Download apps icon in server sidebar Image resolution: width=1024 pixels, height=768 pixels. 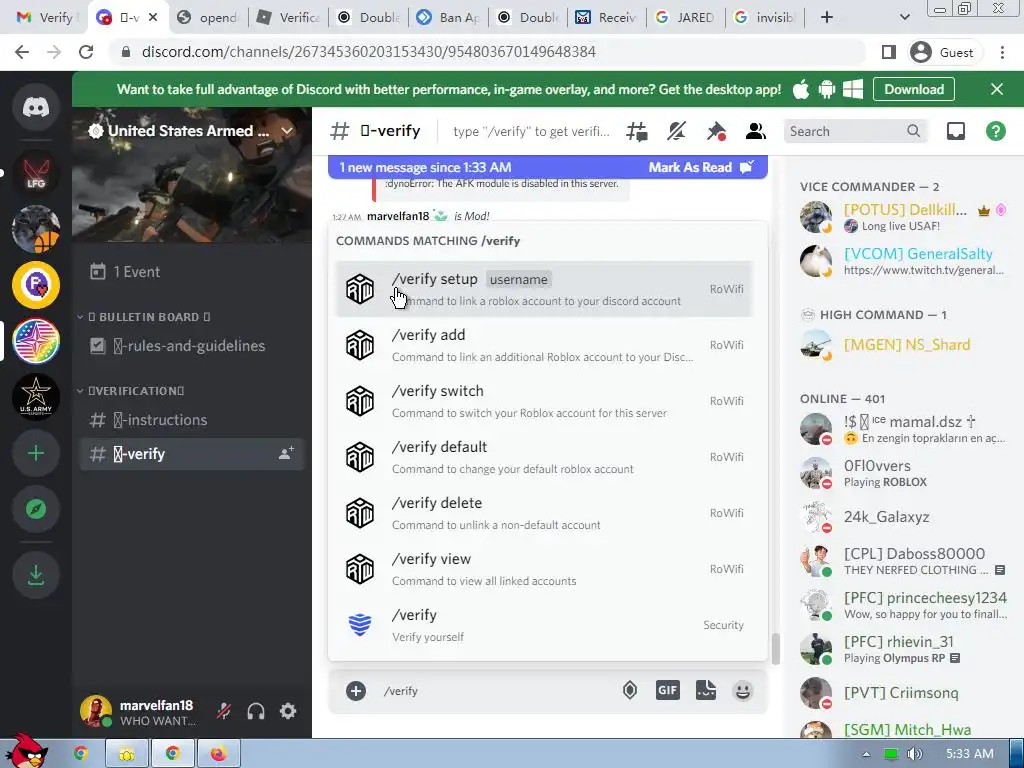tap(36, 575)
